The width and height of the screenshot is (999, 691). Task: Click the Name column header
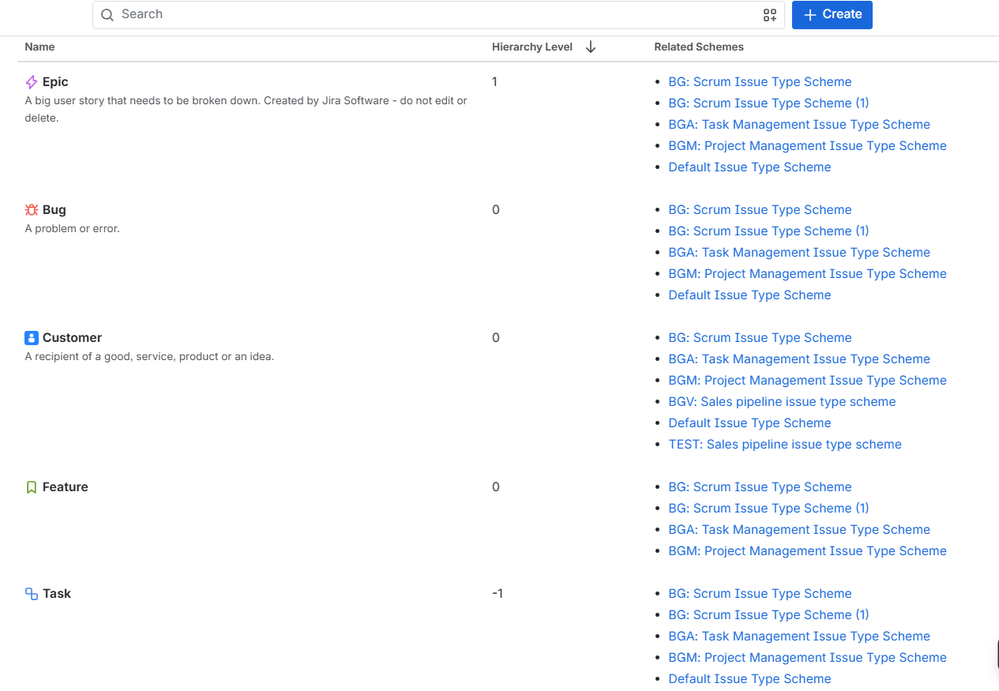pos(40,47)
